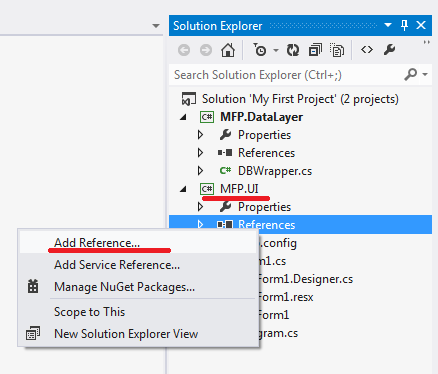This screenshot has width=438, height=374.
Task: Click the View Code angle-brackets icon
Action: coord(367,50)
